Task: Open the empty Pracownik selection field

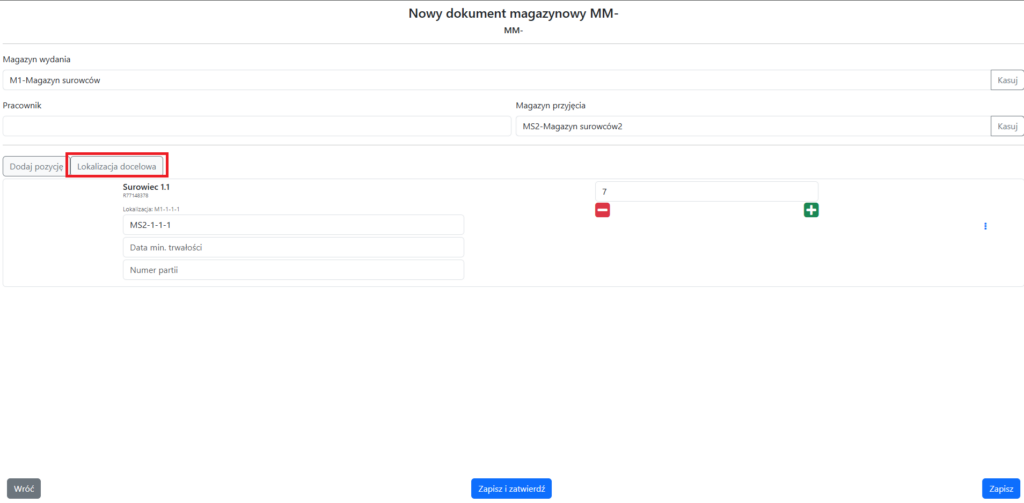Action: (256, 126)
